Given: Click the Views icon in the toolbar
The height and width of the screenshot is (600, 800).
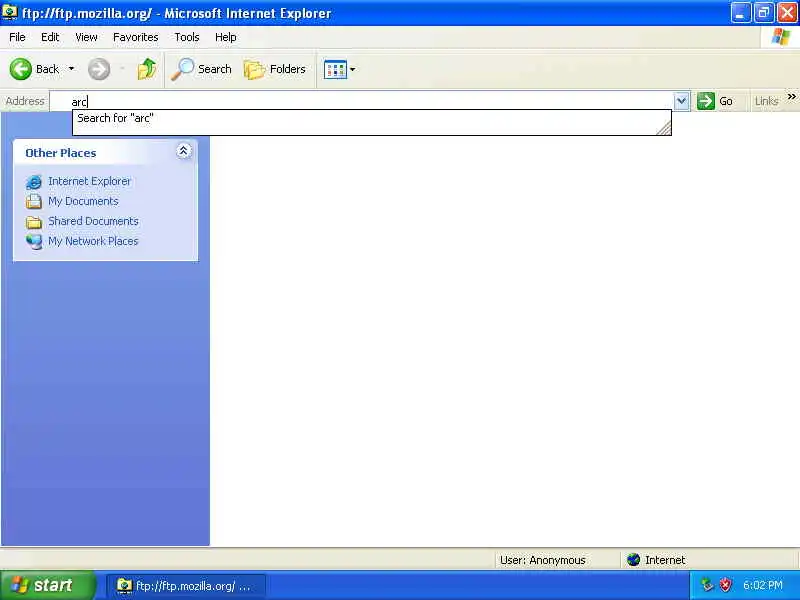Looking at the screenshot, I should pyautogui.click(x=335, y=69).
